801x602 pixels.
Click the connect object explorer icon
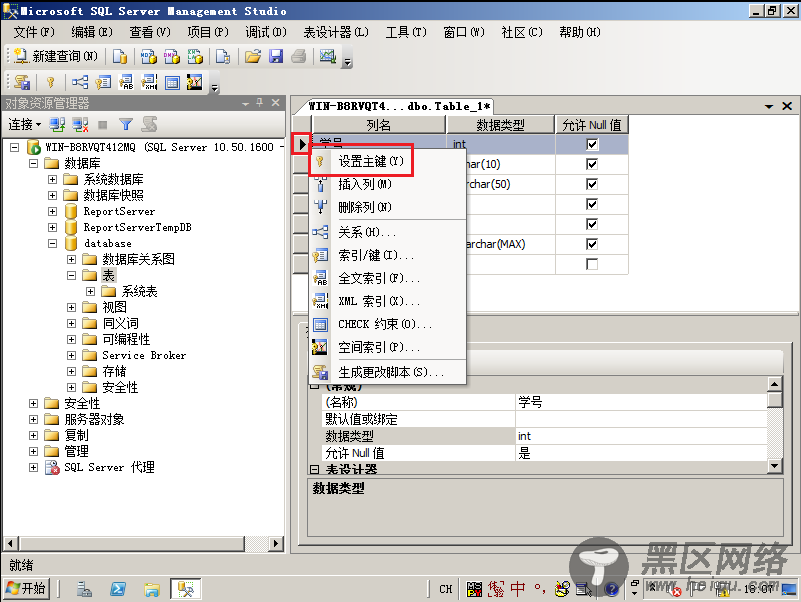coord(57,124)
